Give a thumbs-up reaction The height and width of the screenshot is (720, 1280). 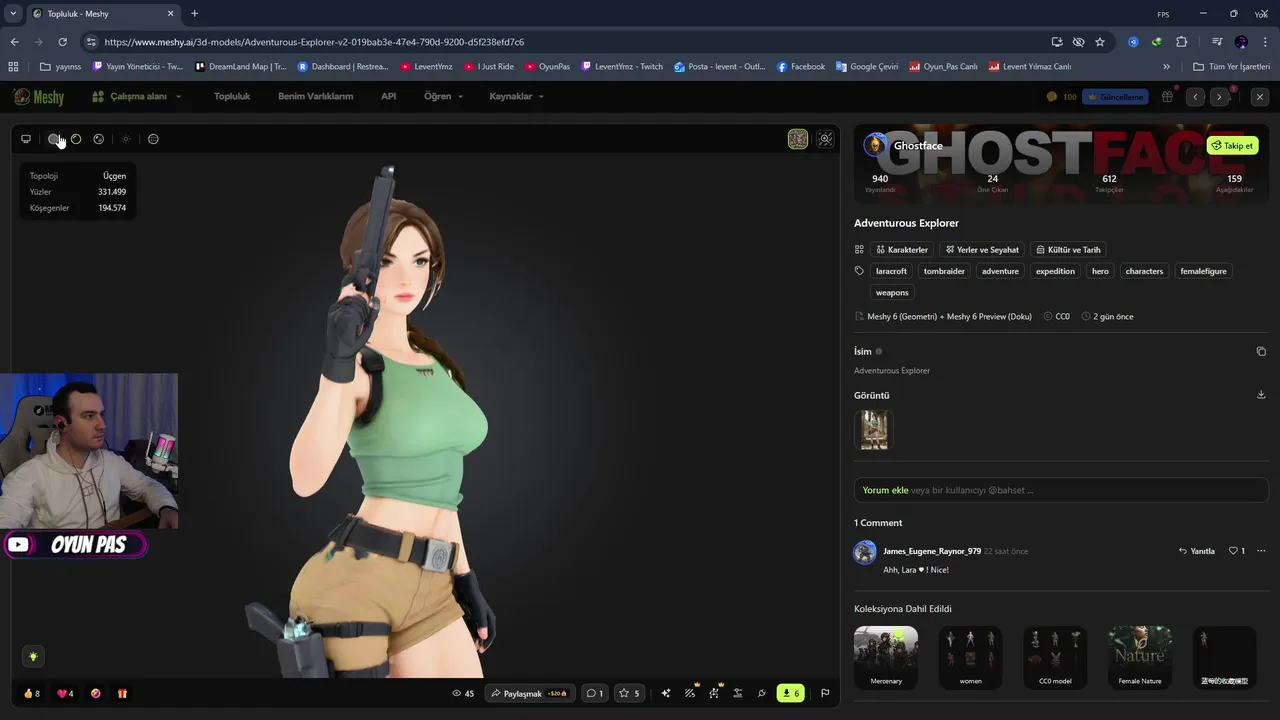pyautogui.click(x=31, y=693)
